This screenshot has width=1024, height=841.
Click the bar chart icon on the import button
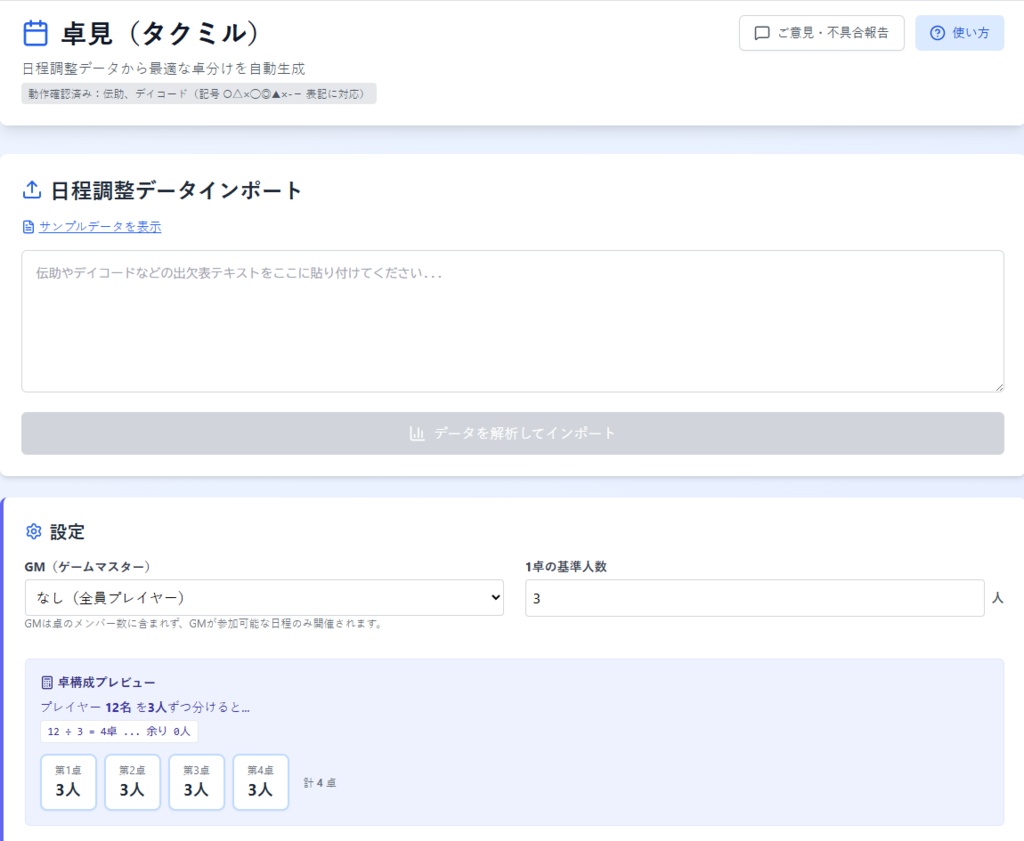coord(418,433)
